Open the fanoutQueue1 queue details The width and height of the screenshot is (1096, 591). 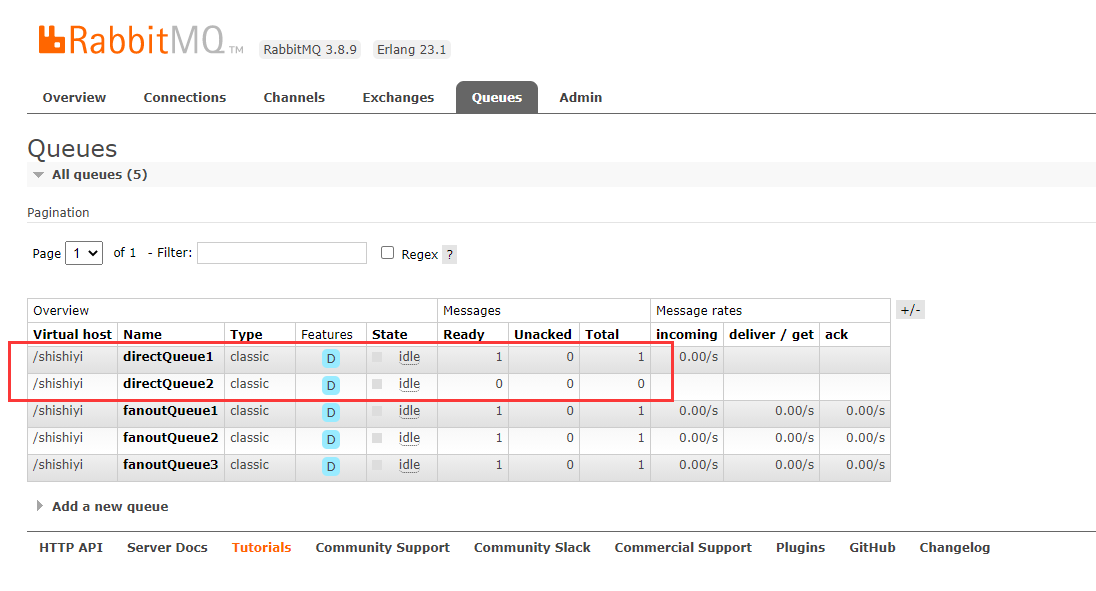click(x=171, y=411)
